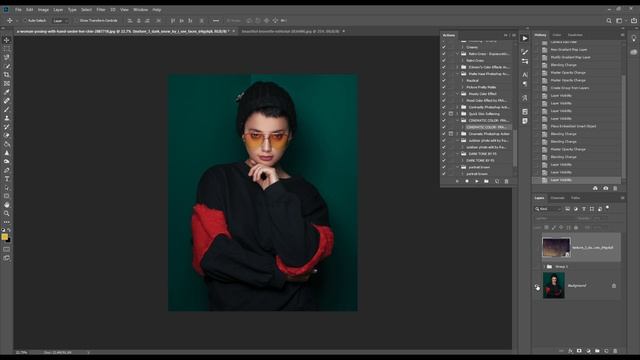Expand the Group 1 layer group

[x=544, y=267]
